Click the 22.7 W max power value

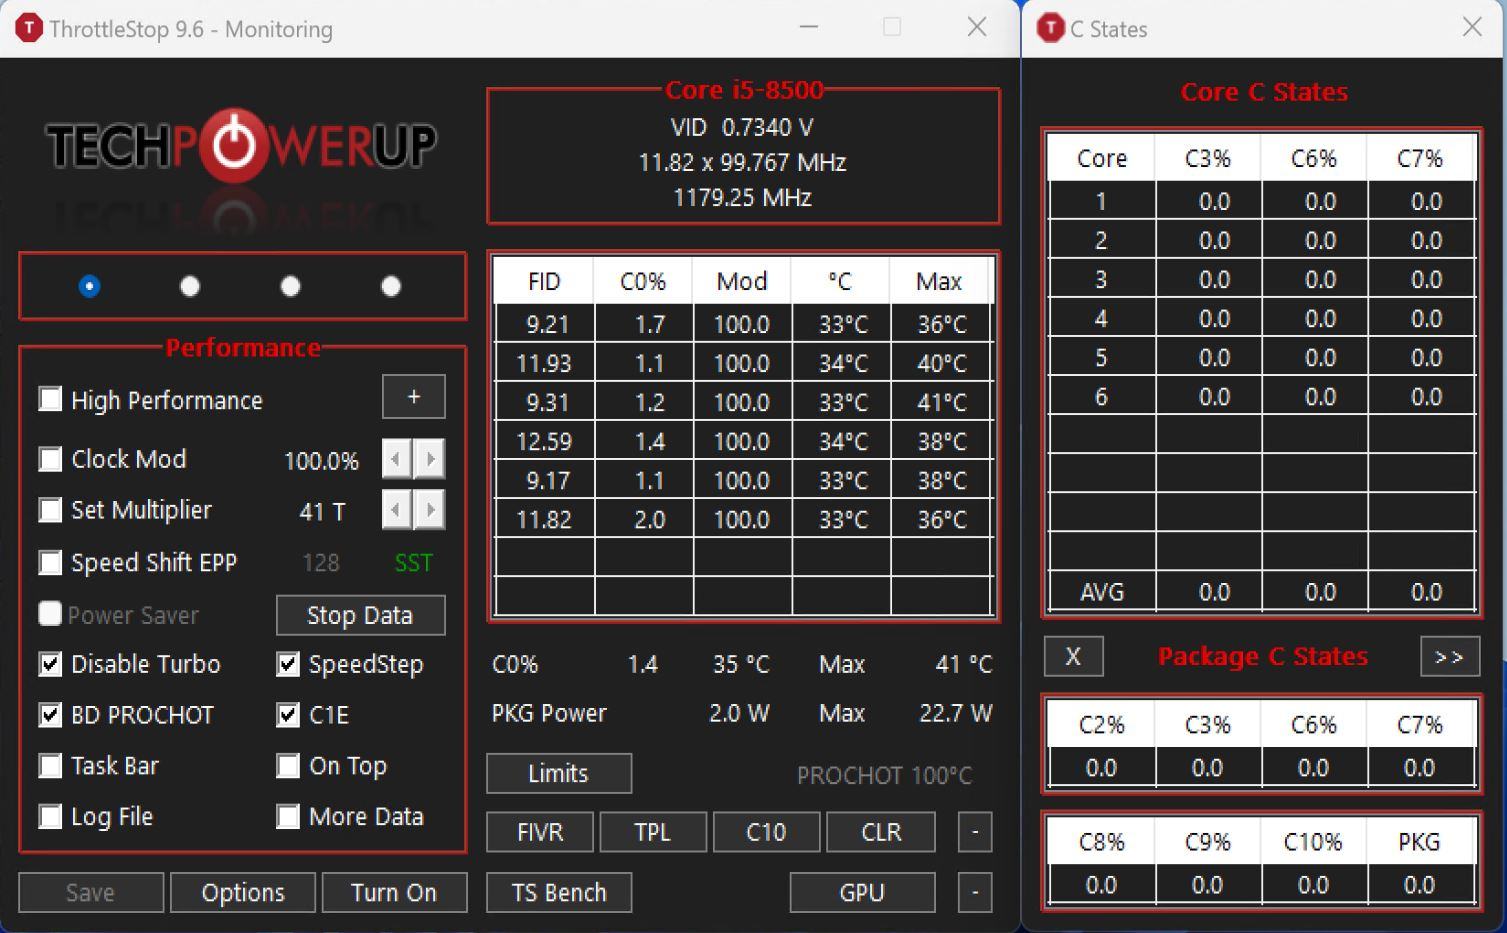click(955, 713)
